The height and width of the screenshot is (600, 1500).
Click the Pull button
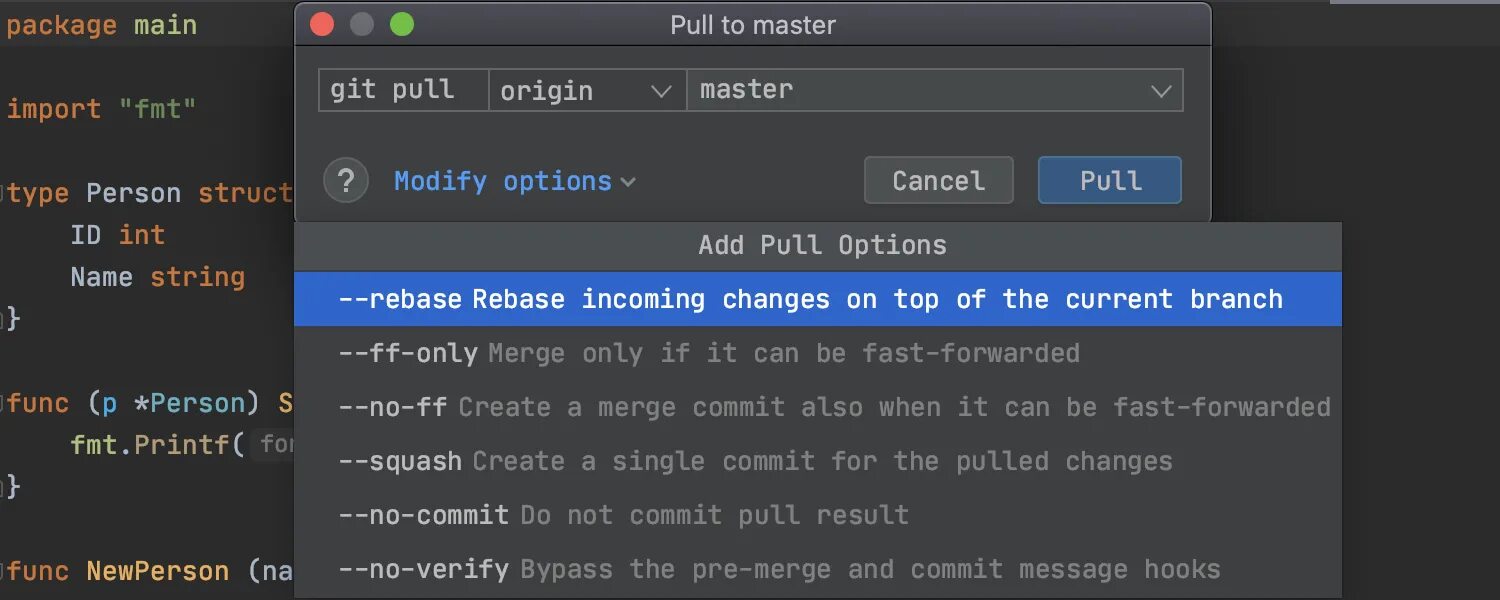[x=1110, y=181]
